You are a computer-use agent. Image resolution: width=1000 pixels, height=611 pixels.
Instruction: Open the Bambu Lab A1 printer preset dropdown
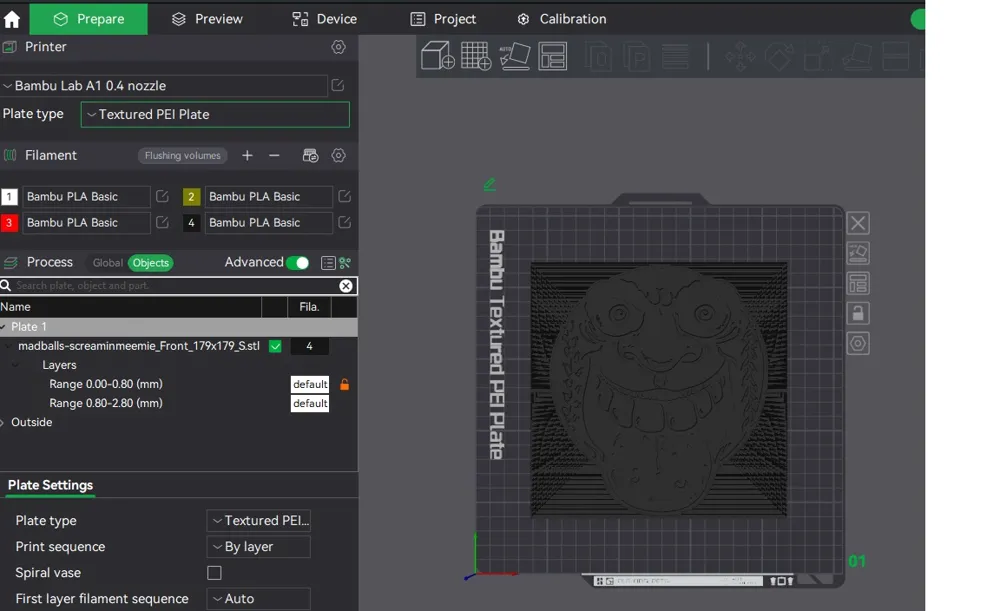tap(165, 85)
